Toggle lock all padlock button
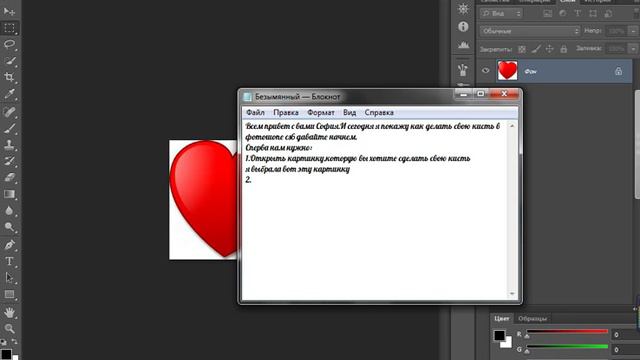This screenshot has height=360, width=640. pos(563,49)
